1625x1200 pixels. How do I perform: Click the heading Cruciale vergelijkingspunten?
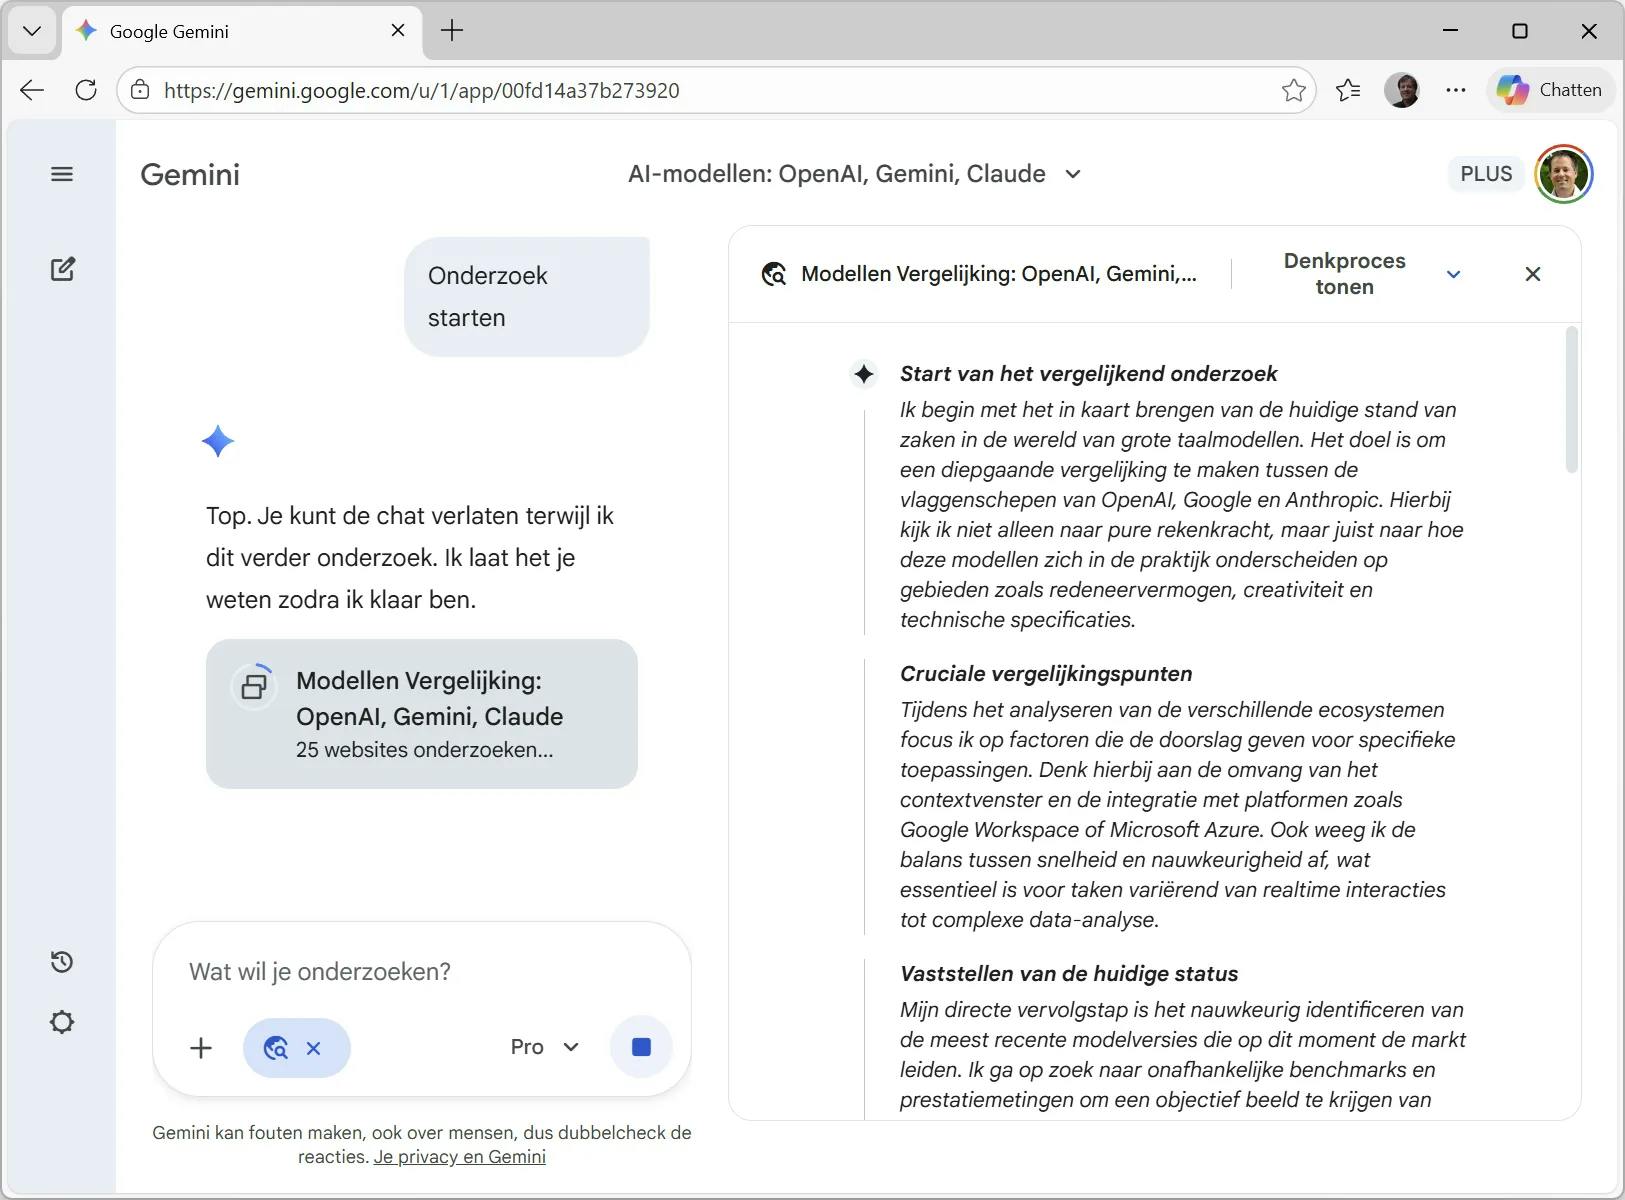tap(1046, 674)
